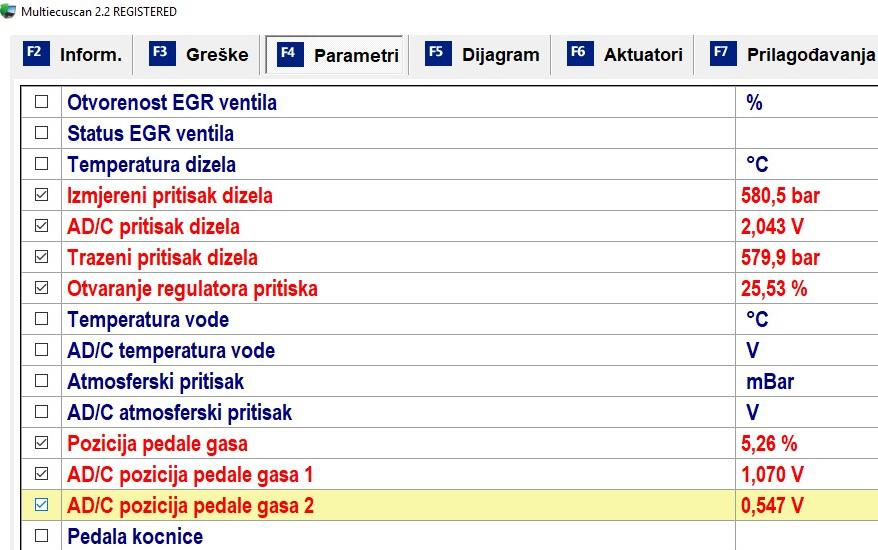Screen dimensions: 878x550
Task: Open the Aktuatori tab
Action: click(625, 54)
